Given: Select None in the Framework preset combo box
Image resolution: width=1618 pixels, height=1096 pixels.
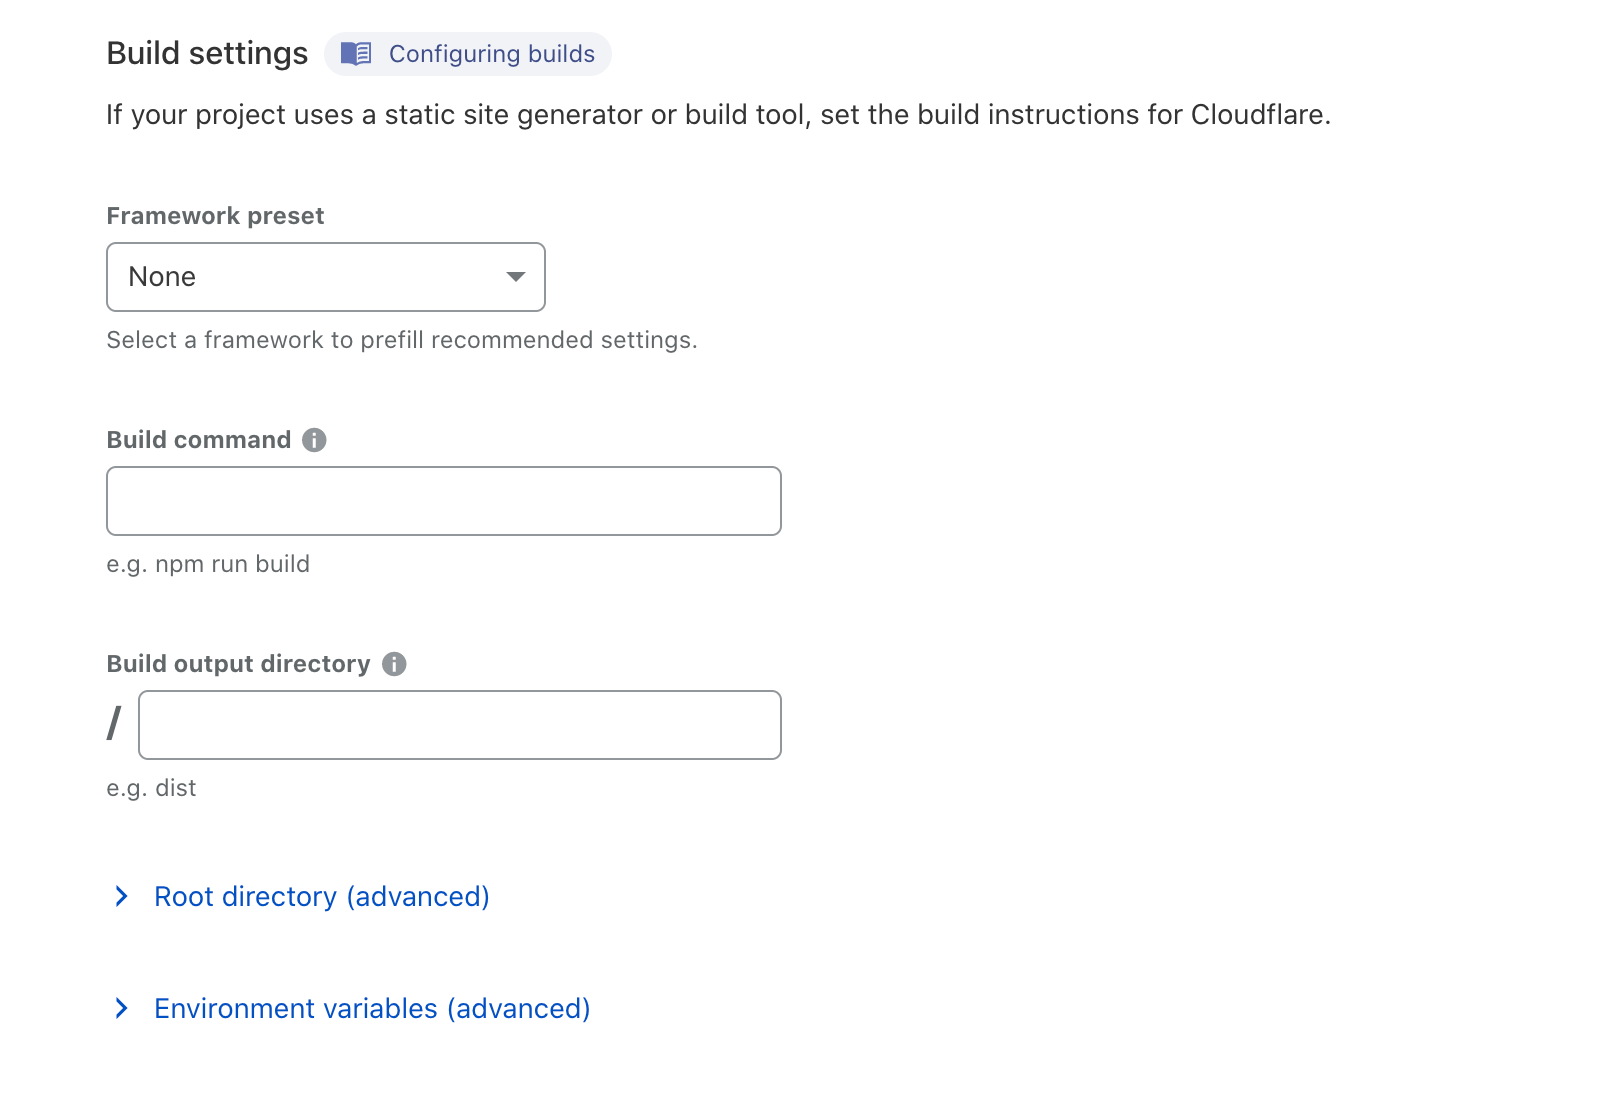Looking at the screenshot, I should point(325,277).
